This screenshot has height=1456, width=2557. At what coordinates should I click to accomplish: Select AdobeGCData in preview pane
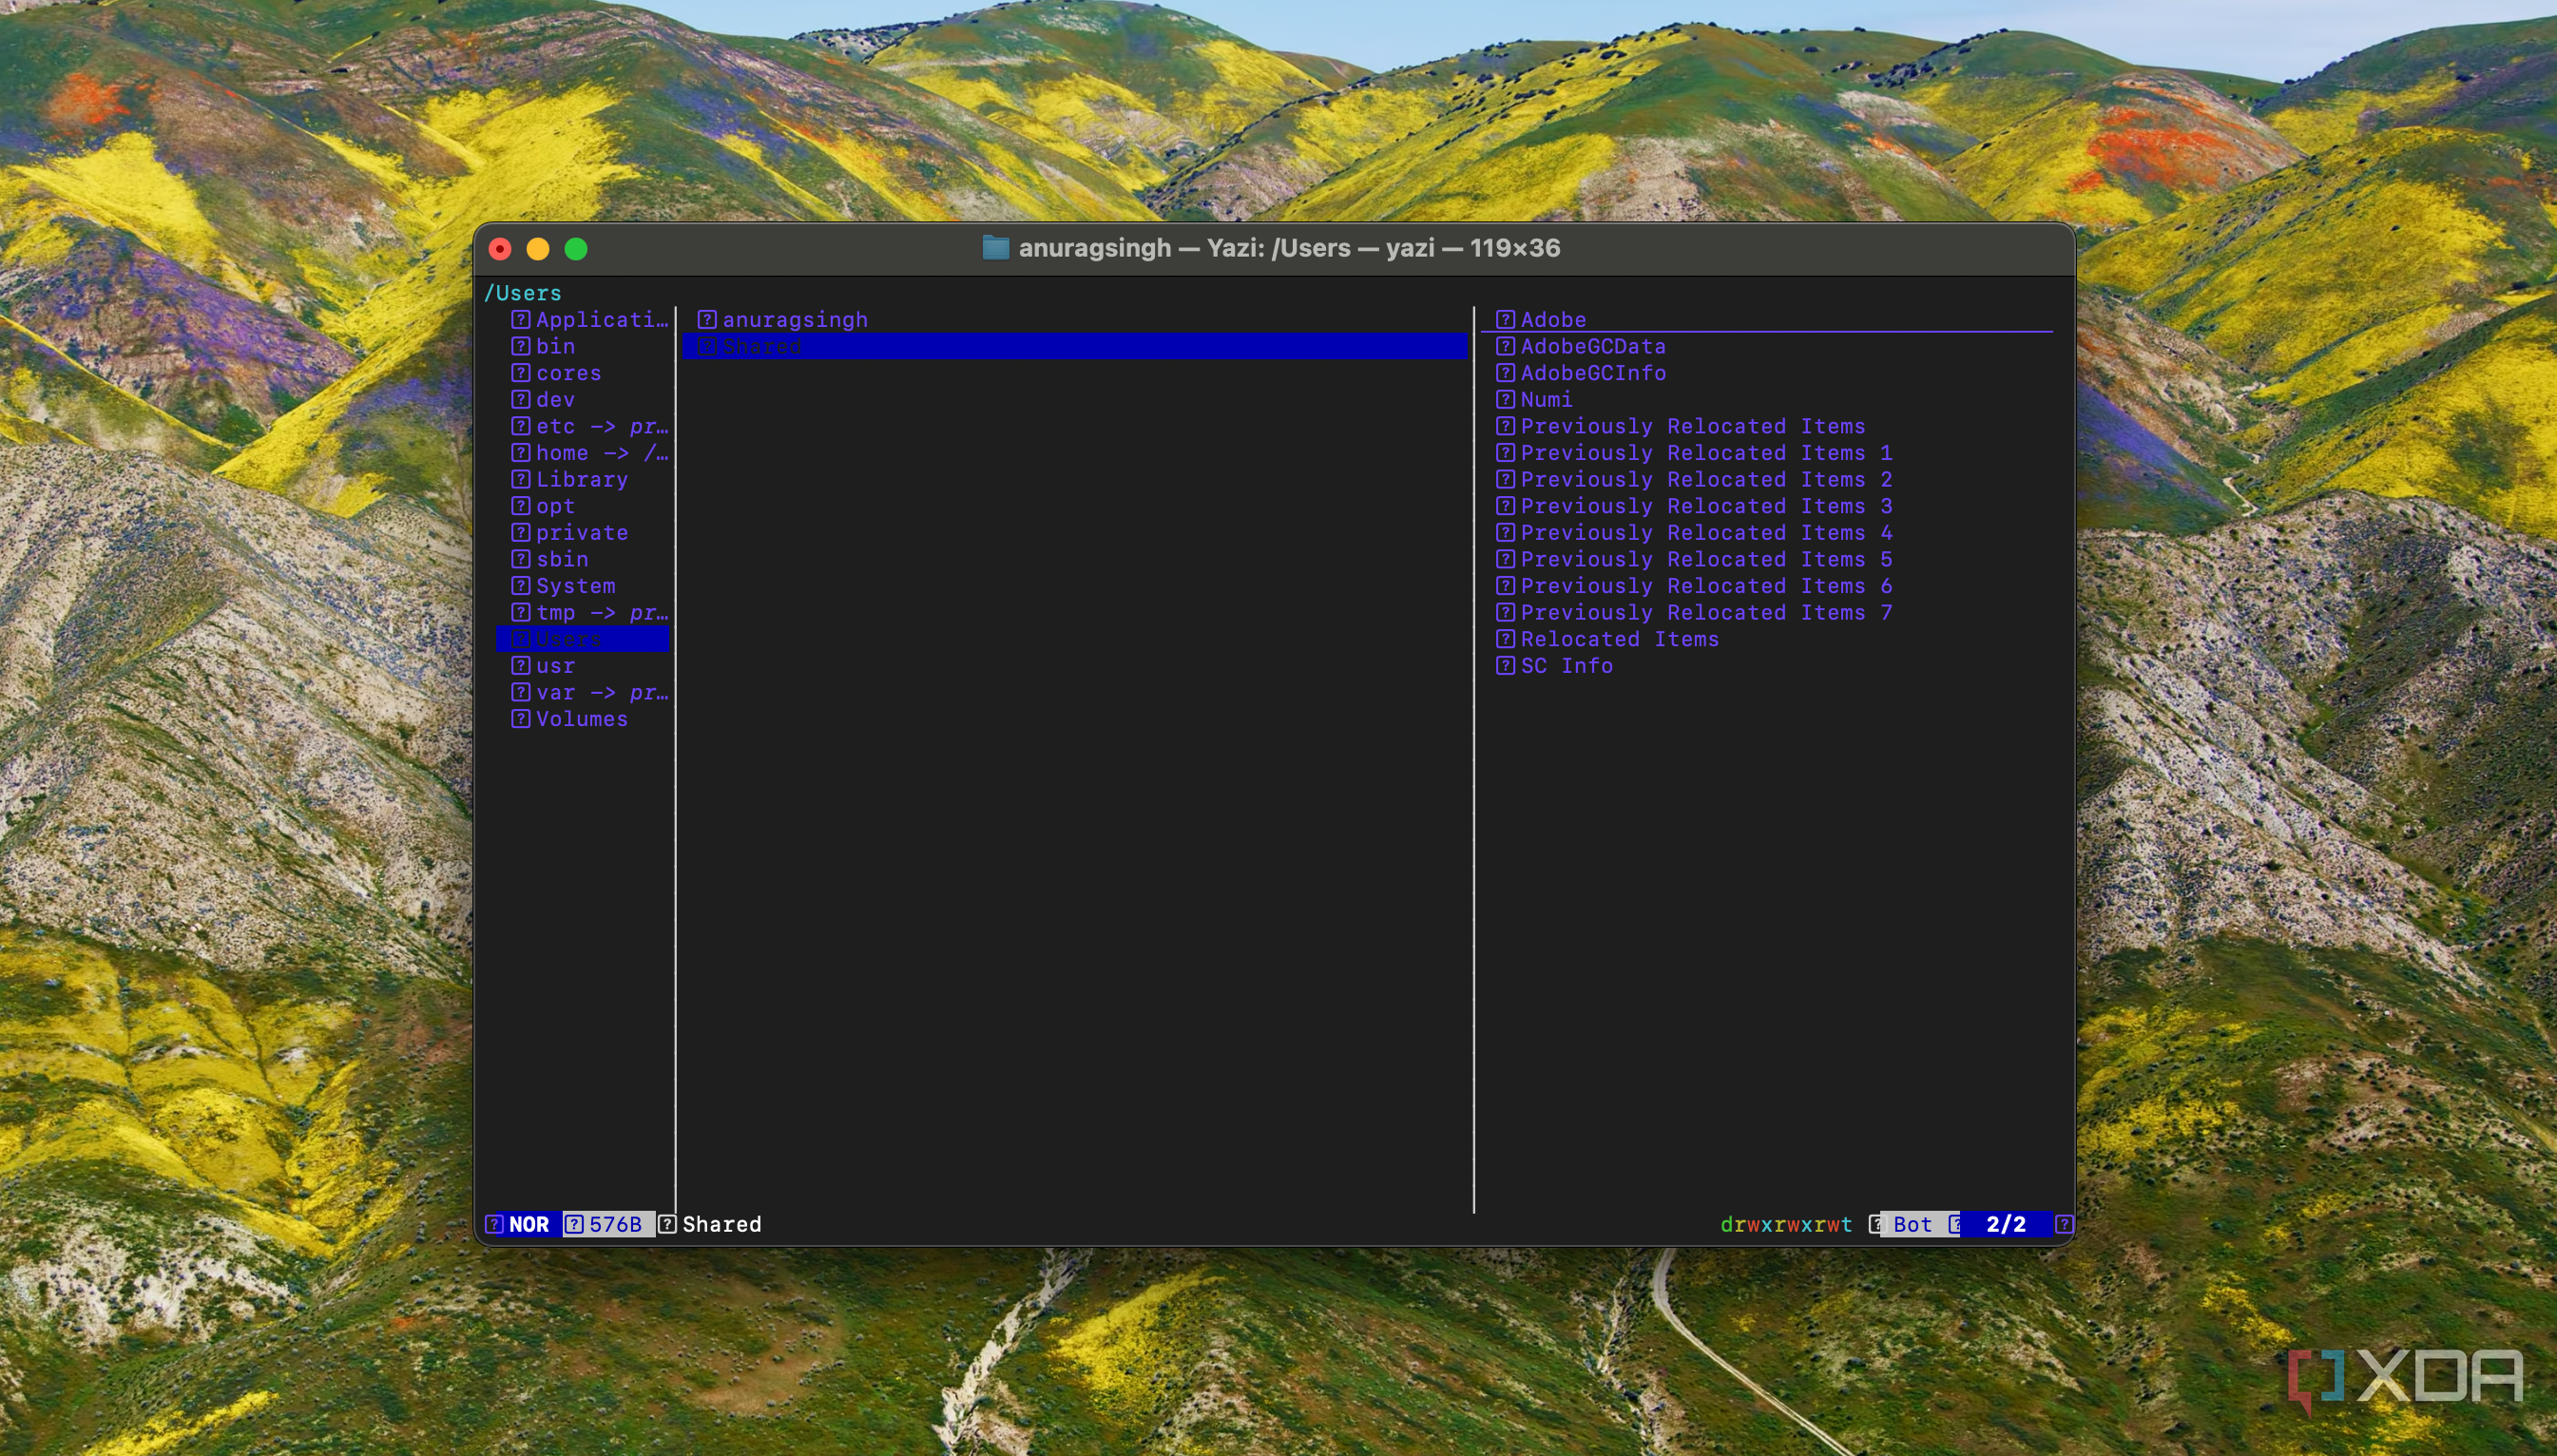1580,346
